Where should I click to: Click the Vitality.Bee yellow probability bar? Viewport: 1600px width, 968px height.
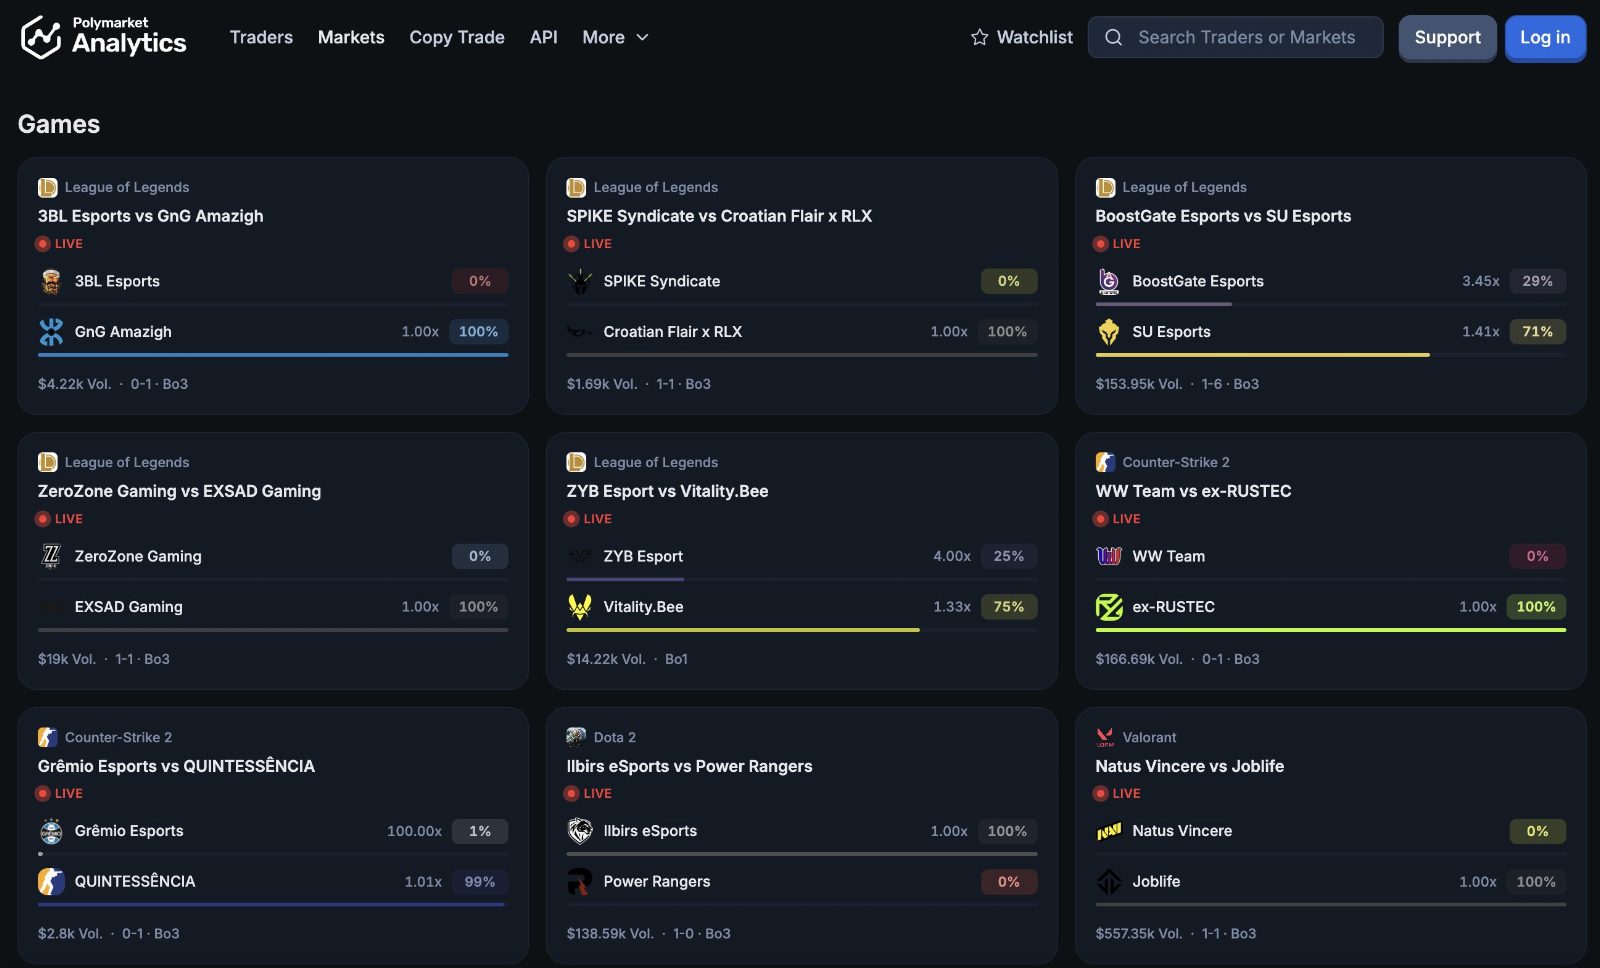click(743, 630)
